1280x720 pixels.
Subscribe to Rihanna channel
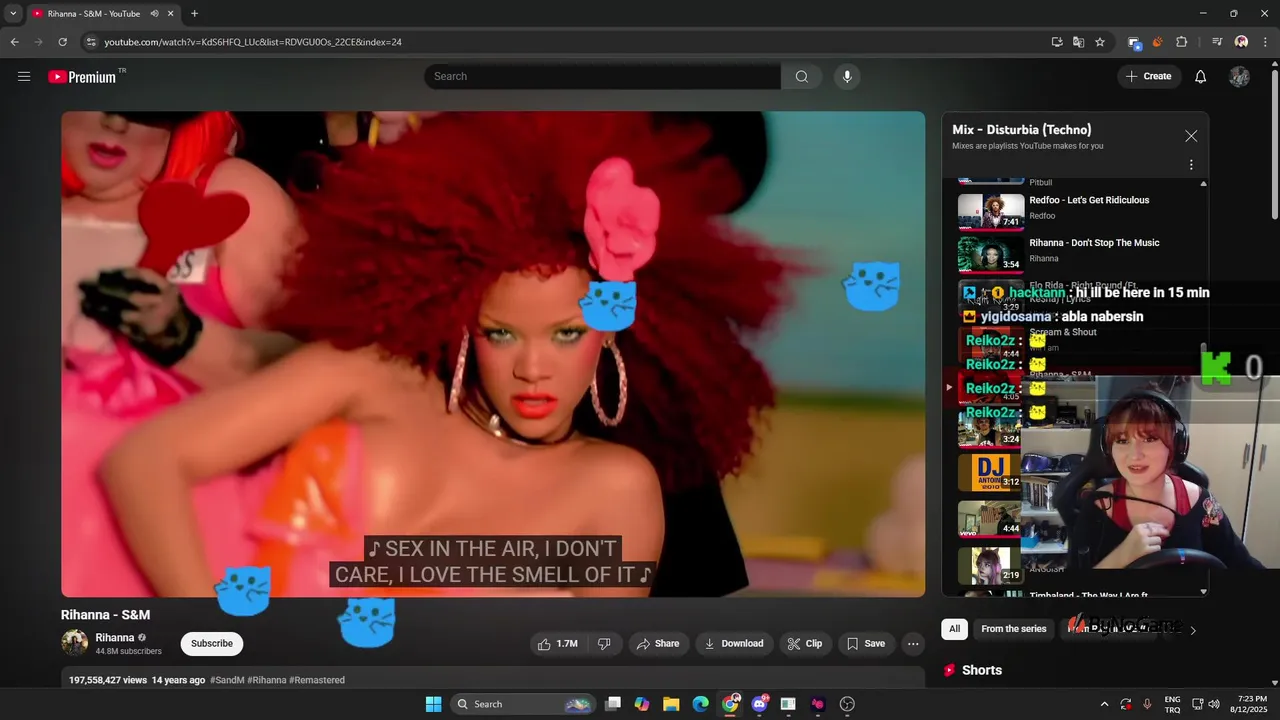point(212,644)
